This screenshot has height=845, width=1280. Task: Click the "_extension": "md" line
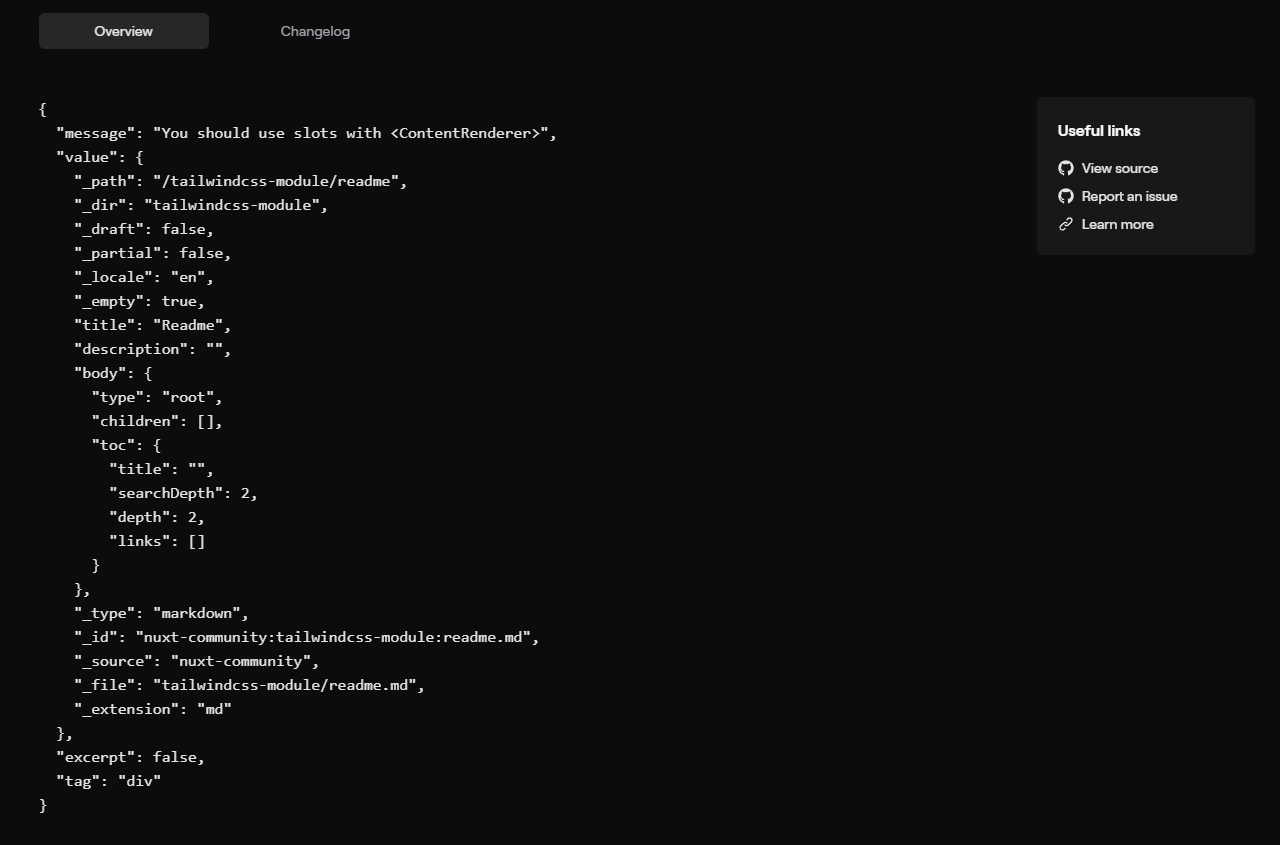(153, 709)
